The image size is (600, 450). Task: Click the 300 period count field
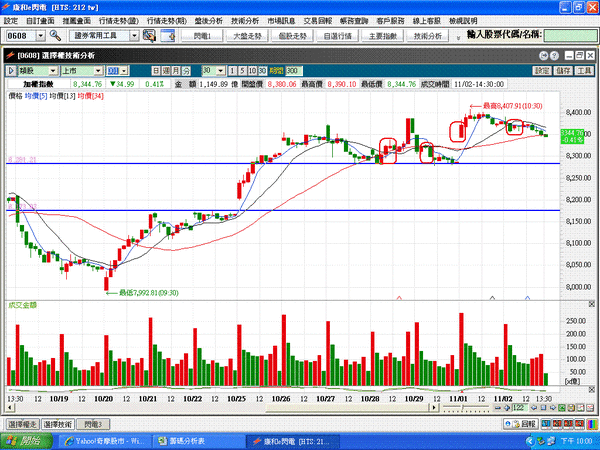[x=293, y=71]
